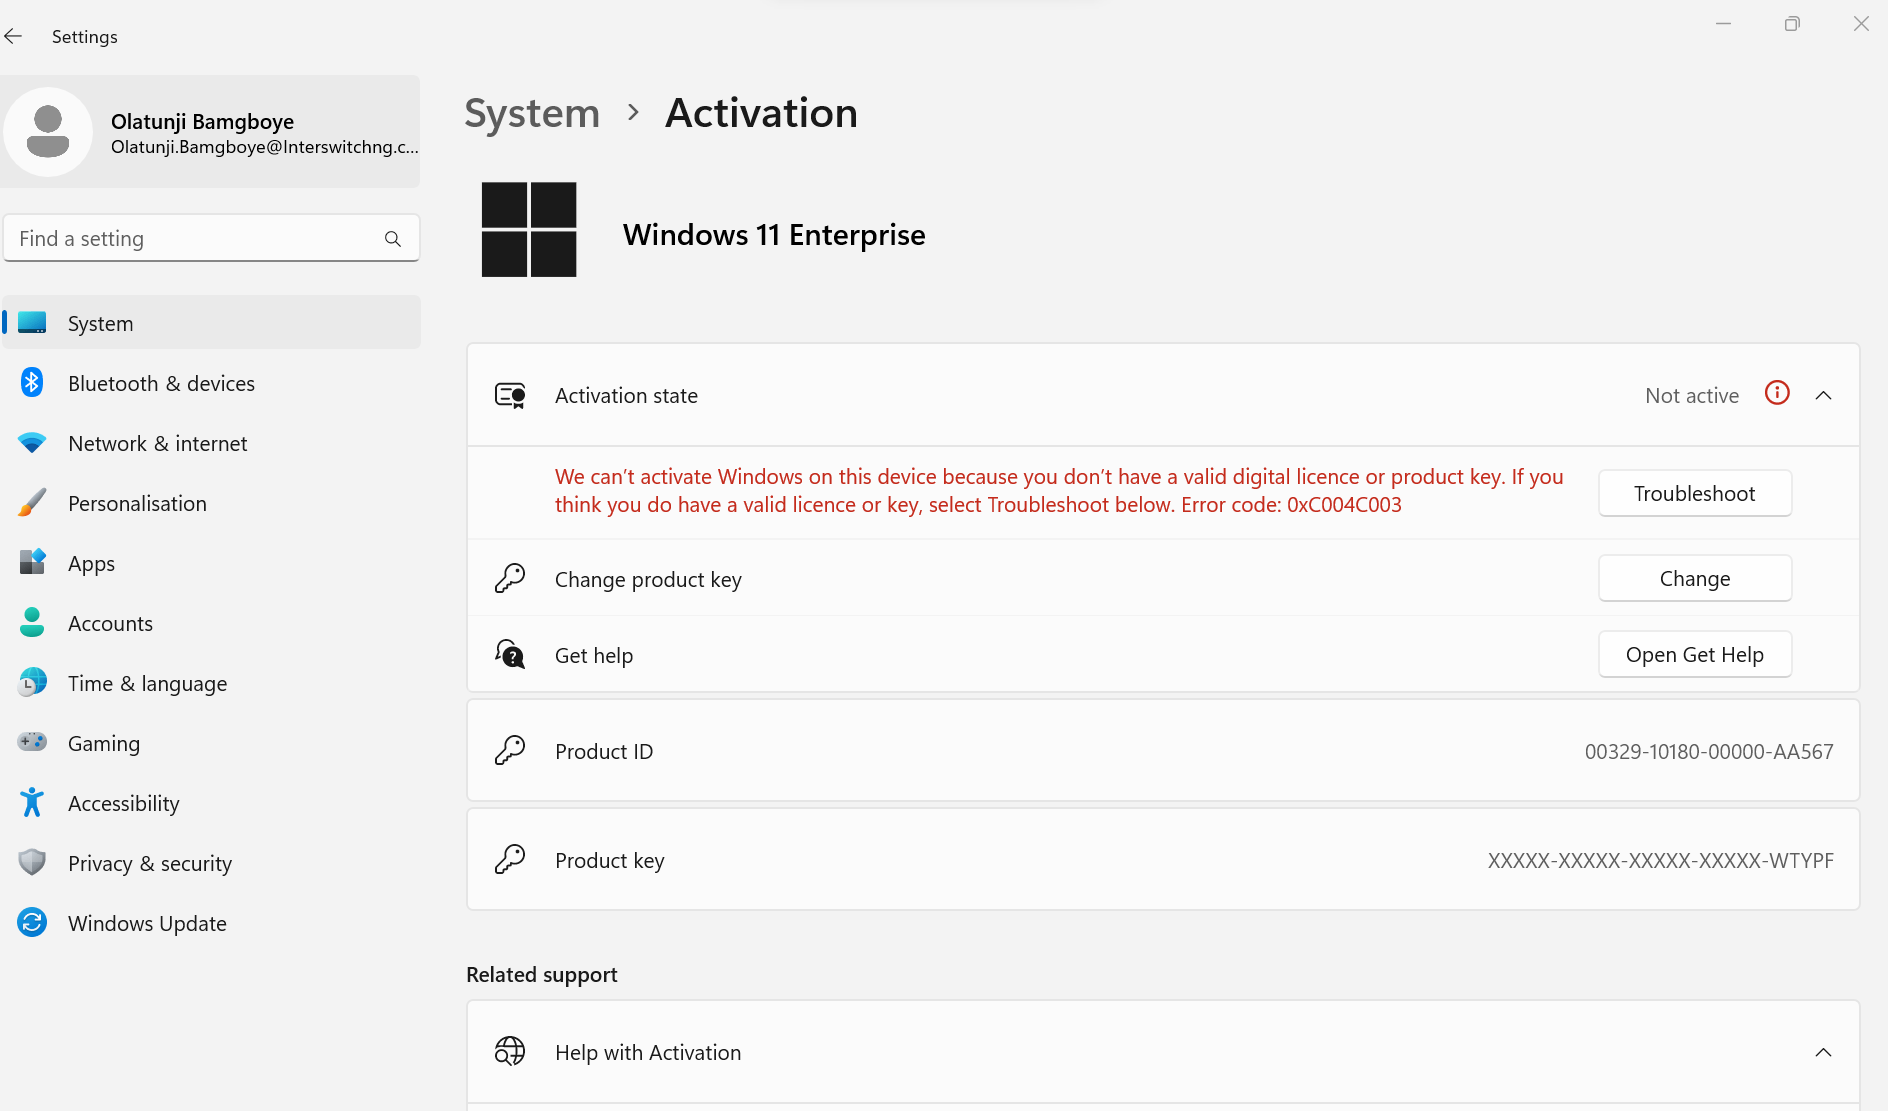Click the Personalisation paintbrush icon
Image resolution: width=1888 pixels, height=1111 pixels.
pos(32,503)
